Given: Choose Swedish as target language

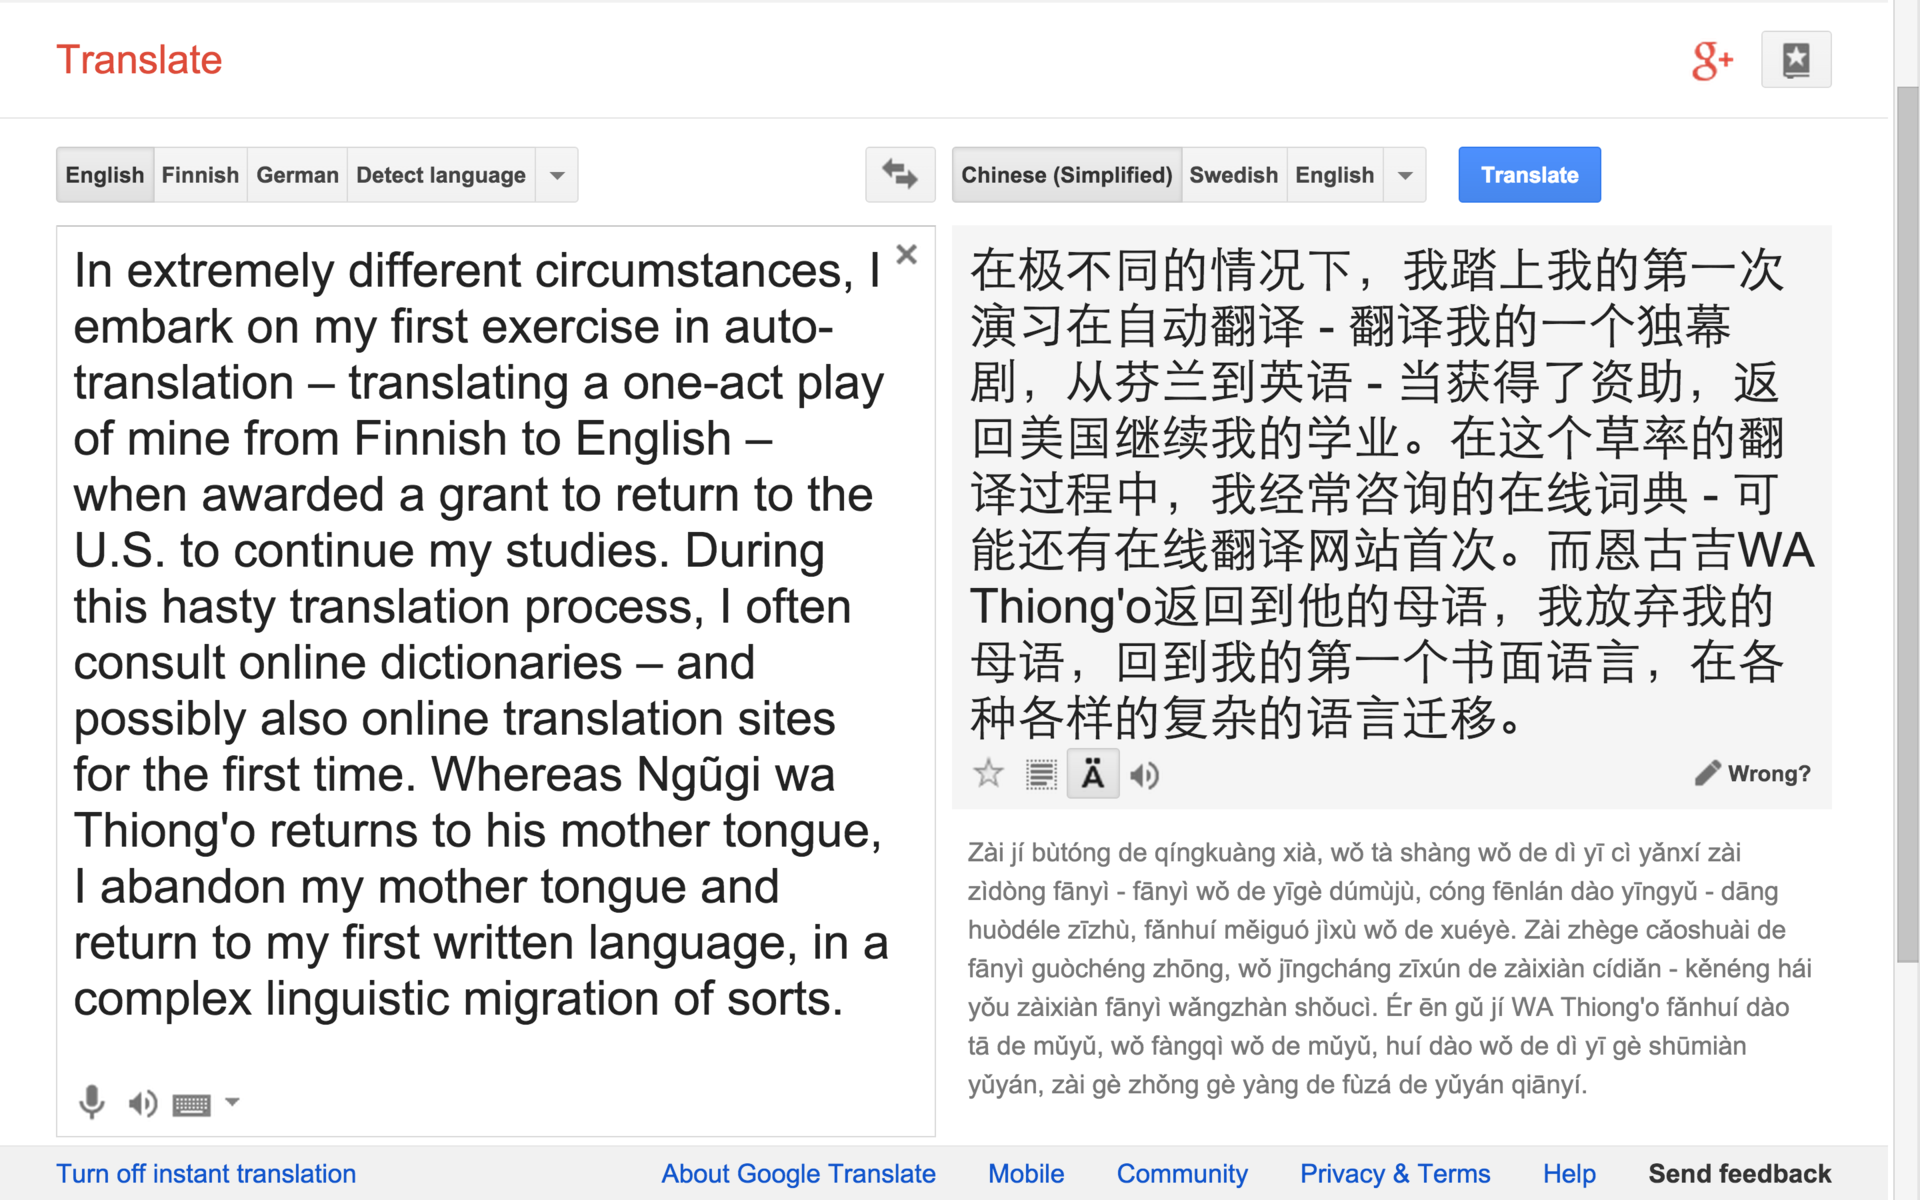Looking at the screenshot, I should (1233, 175).
